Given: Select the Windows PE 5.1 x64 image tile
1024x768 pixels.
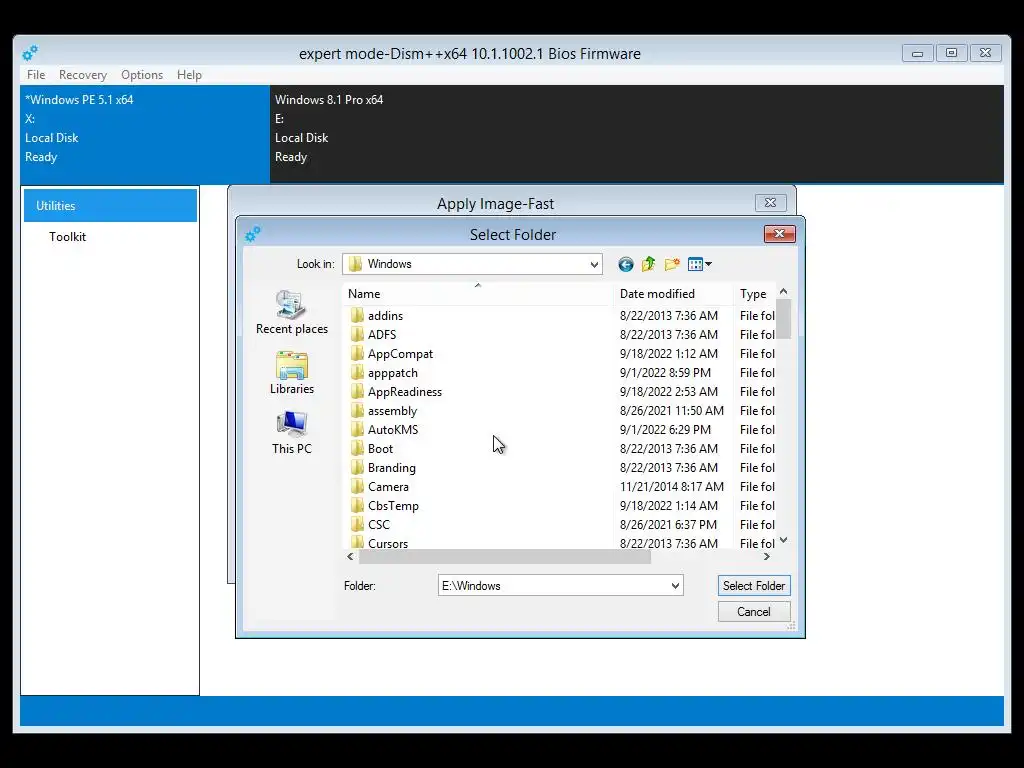Looking at the screenshot, I should [x=145, y=134].
